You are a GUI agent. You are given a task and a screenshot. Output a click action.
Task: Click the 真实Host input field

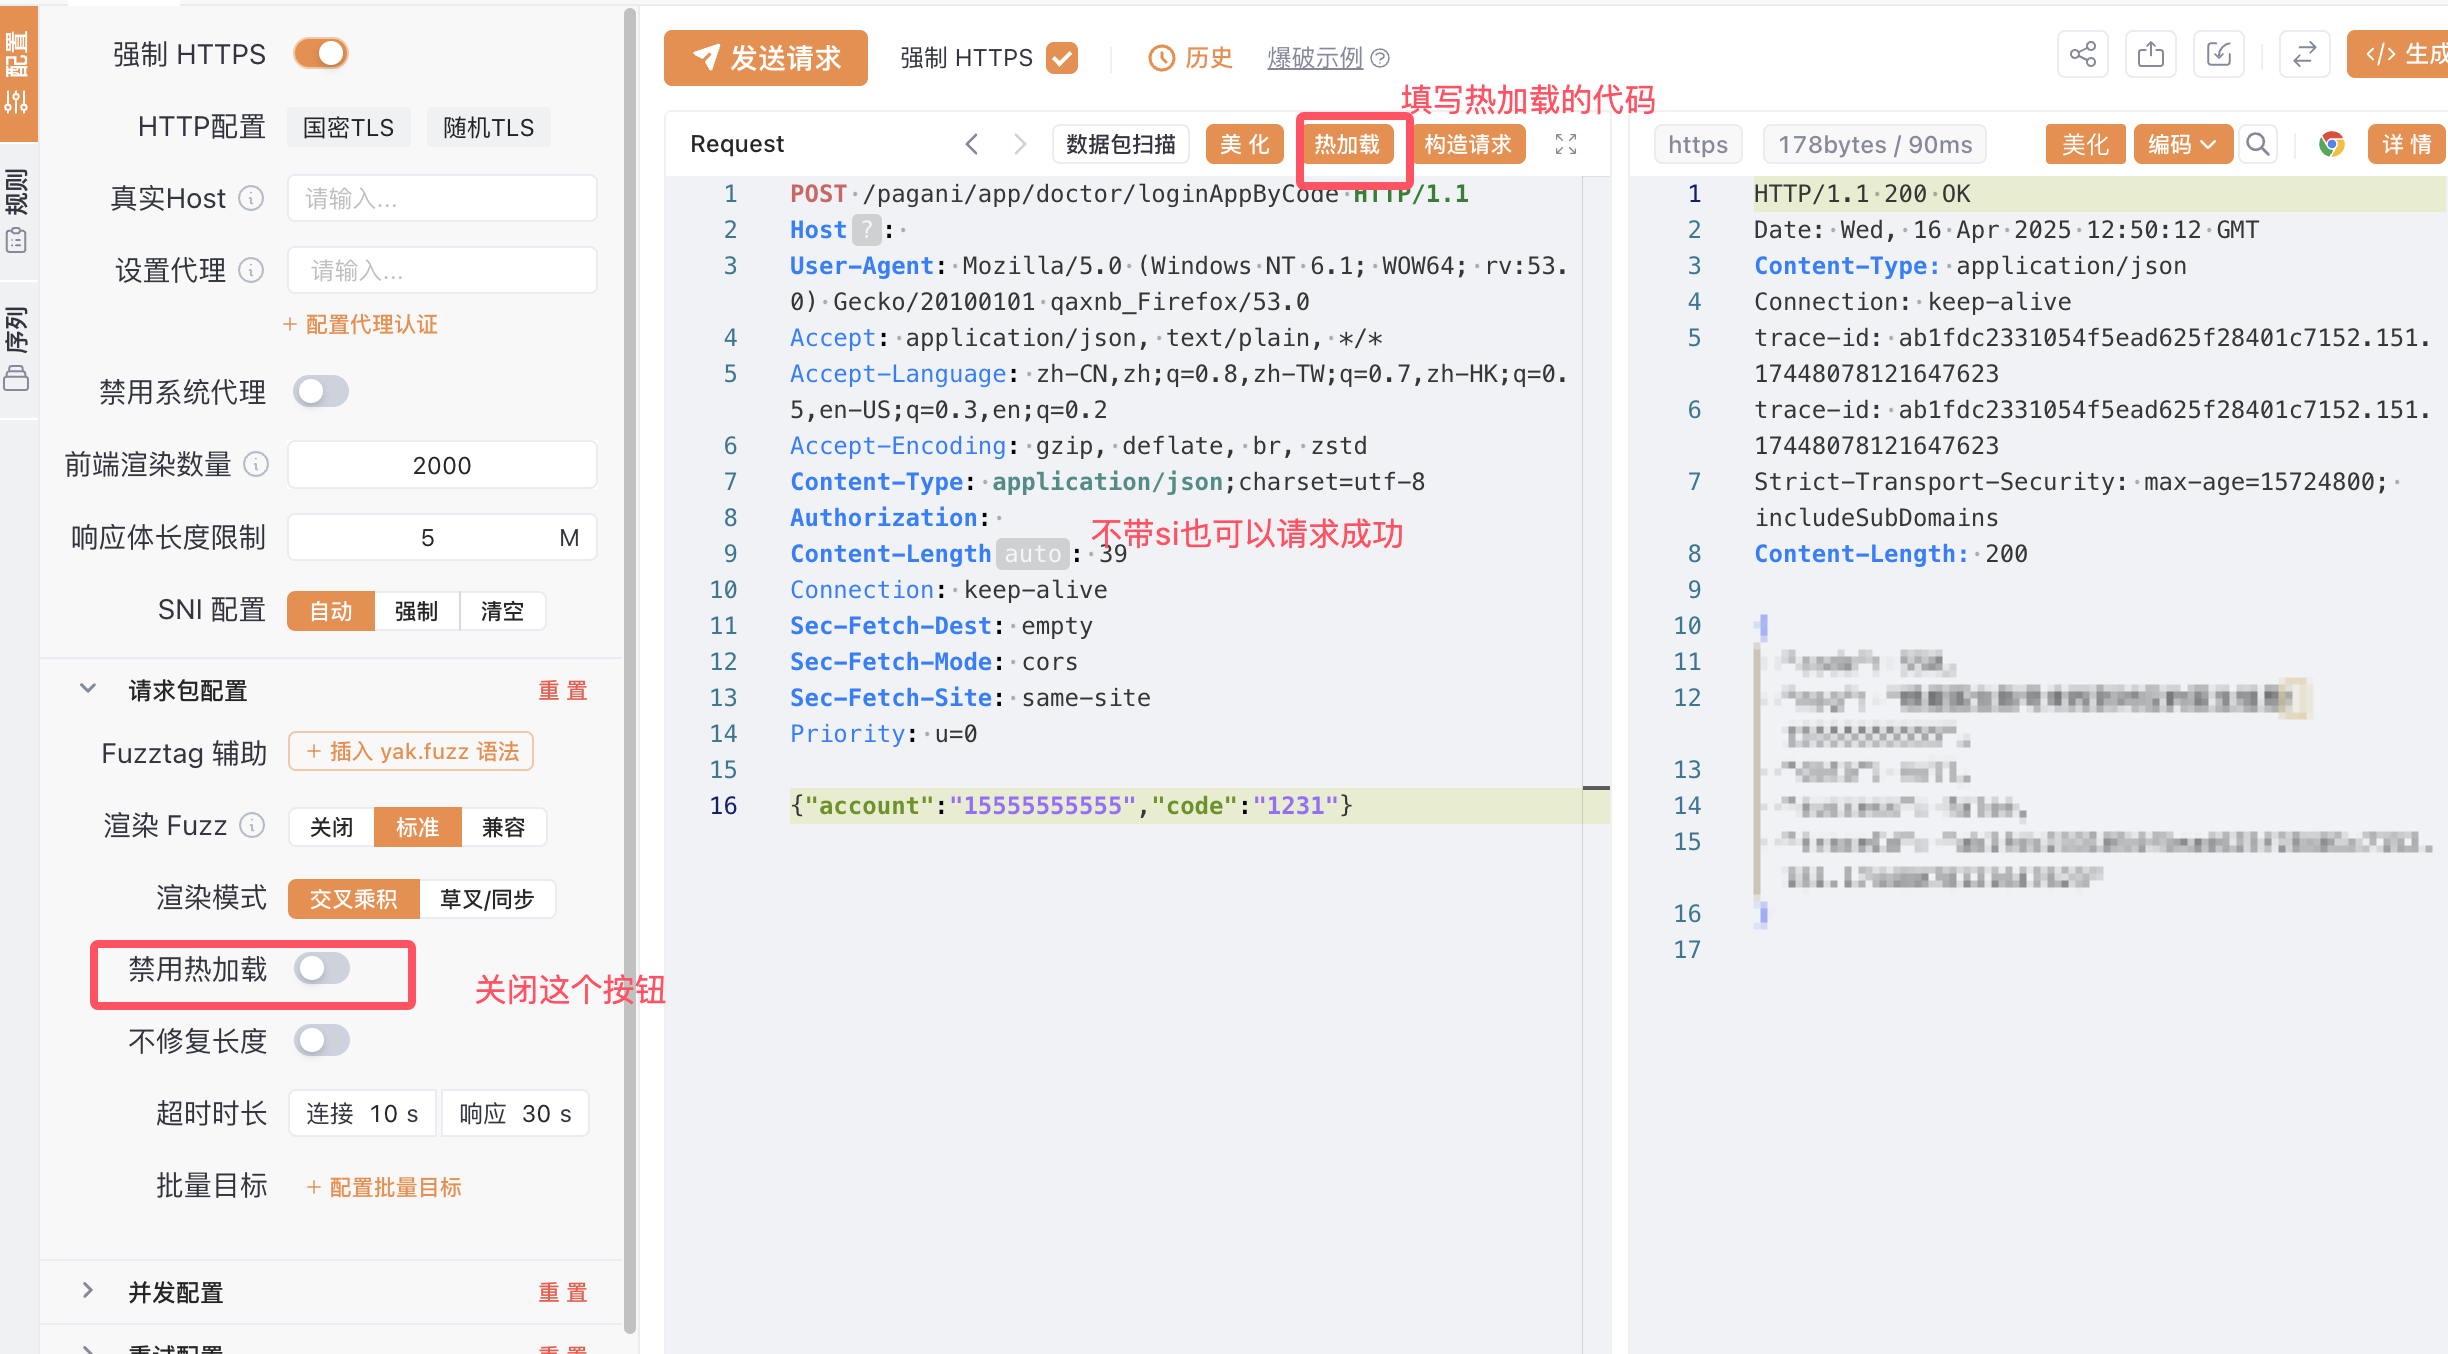point(442,198)
